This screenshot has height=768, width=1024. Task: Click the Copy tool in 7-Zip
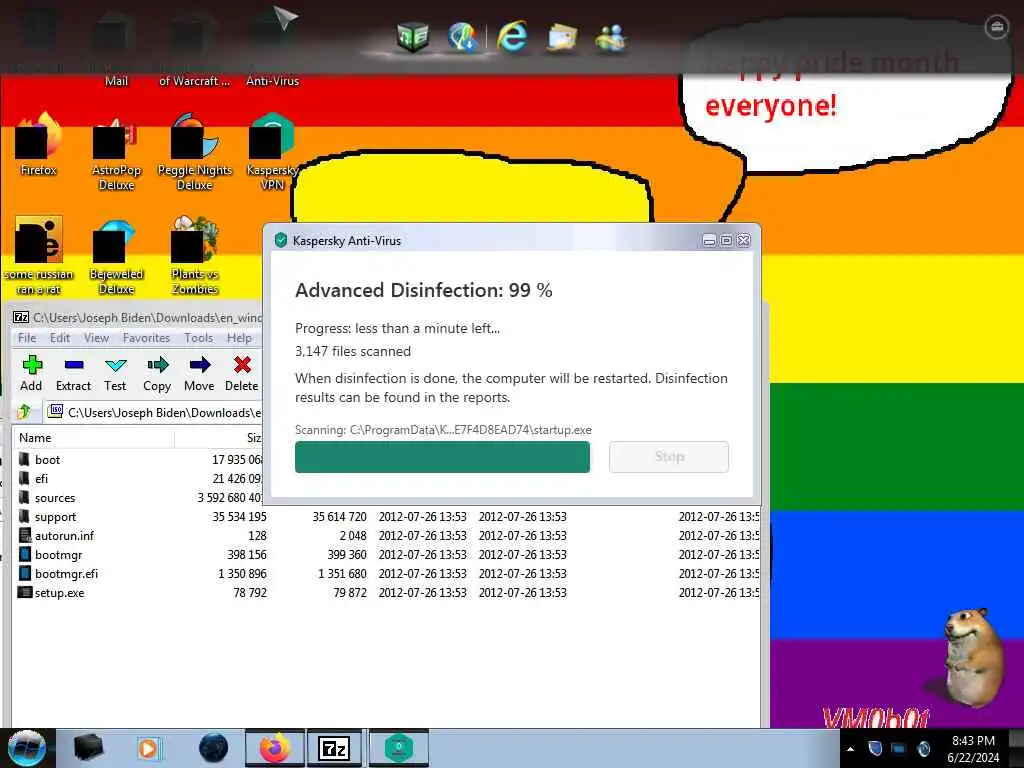[157, 374]
